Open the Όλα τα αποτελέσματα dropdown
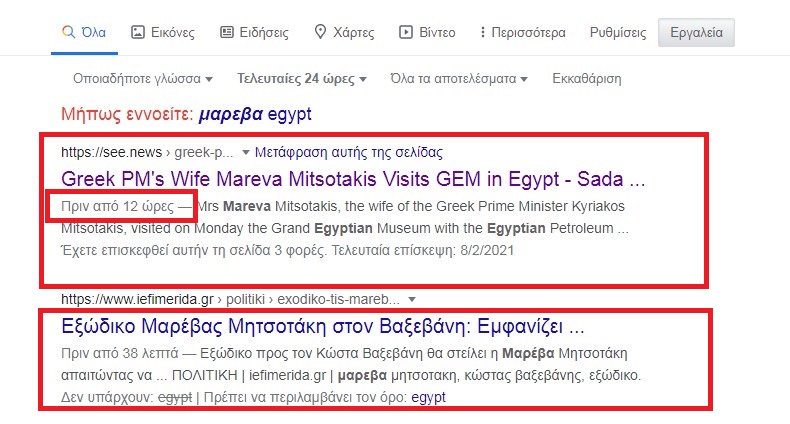This screenshot has height=424, width=790. pos(459,79)
